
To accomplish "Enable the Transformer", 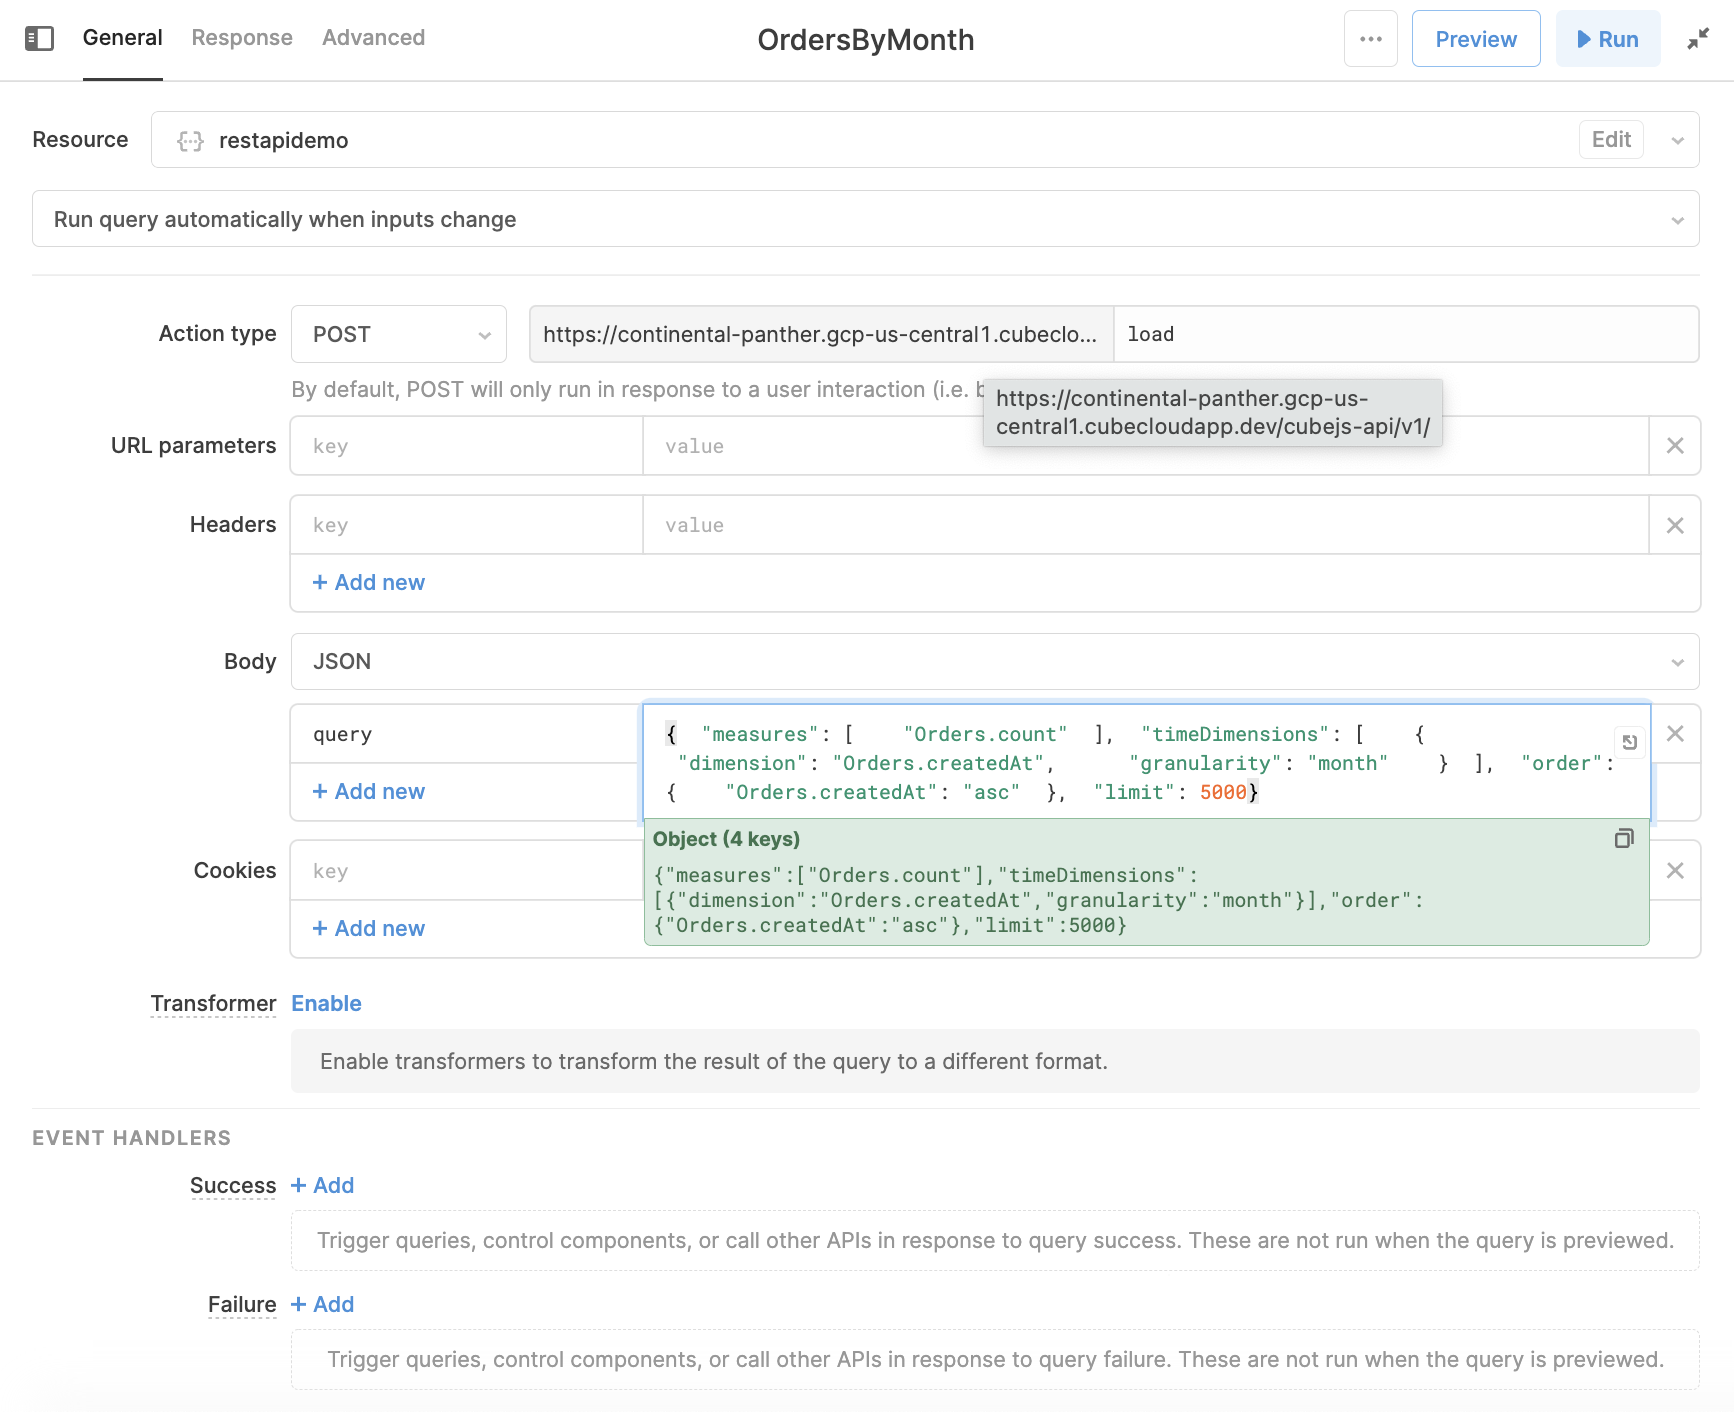I will [326, 1004].
